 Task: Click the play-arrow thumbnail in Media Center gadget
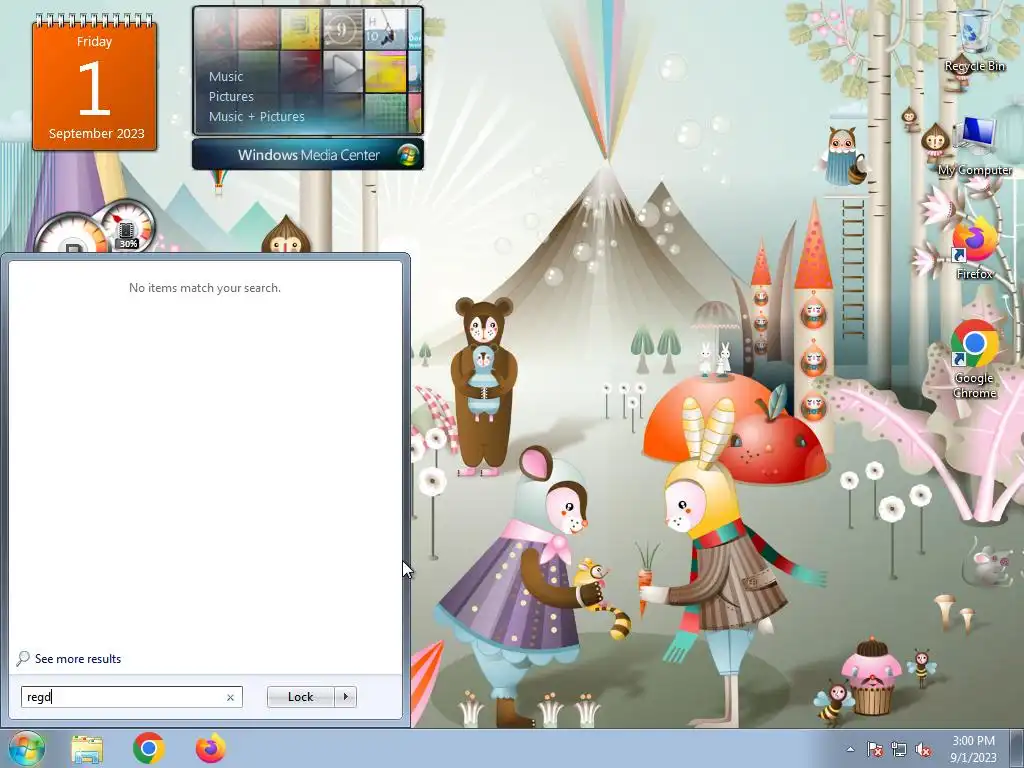pyautogui.click(x=343, y=71)
